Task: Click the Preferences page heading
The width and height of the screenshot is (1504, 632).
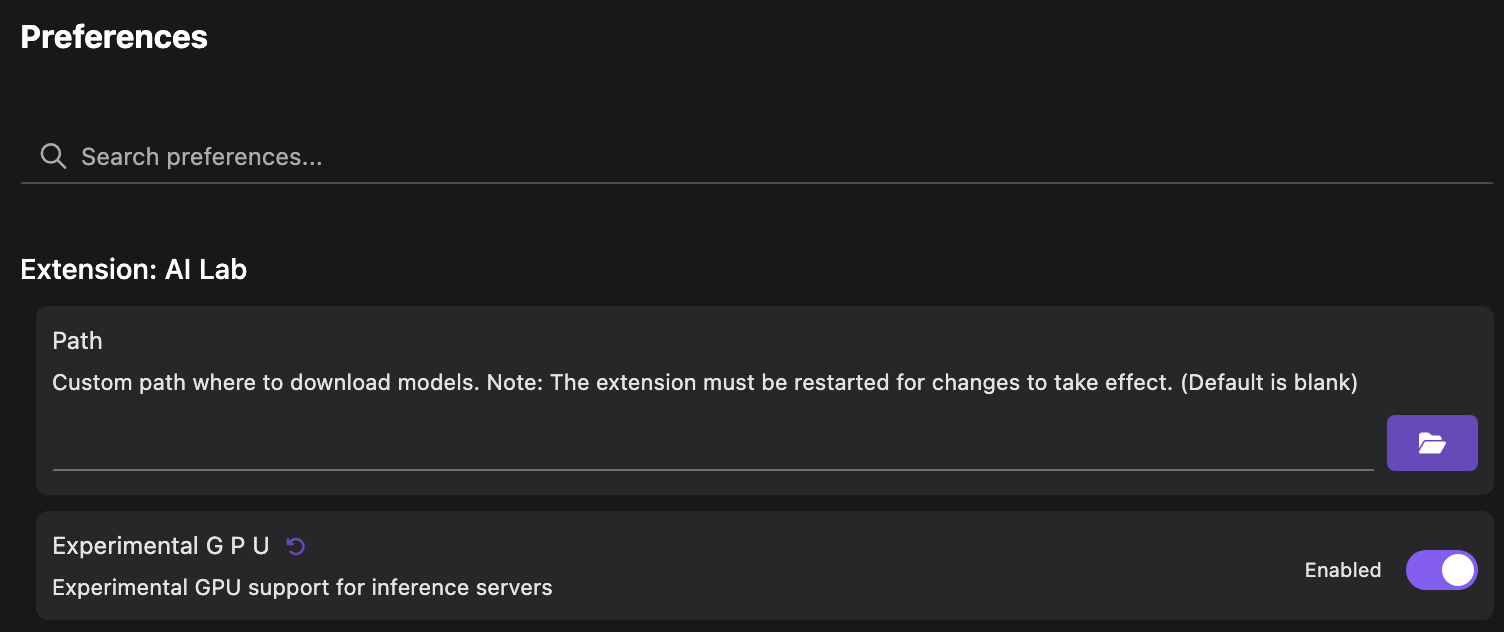Action: (114, 37)
